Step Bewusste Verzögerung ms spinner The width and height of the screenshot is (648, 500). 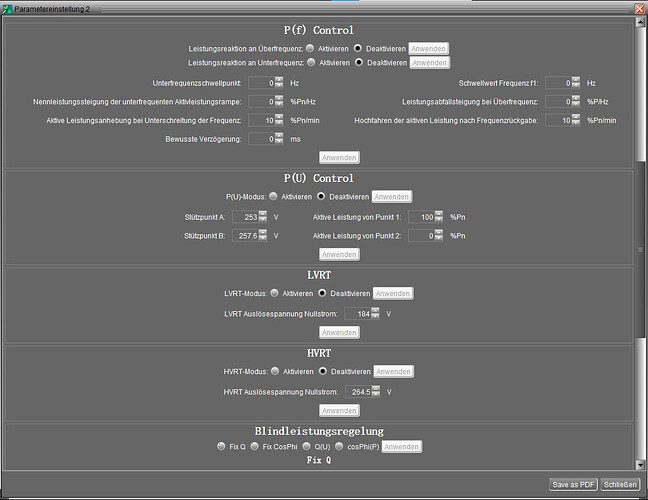(x=279, y=138)
